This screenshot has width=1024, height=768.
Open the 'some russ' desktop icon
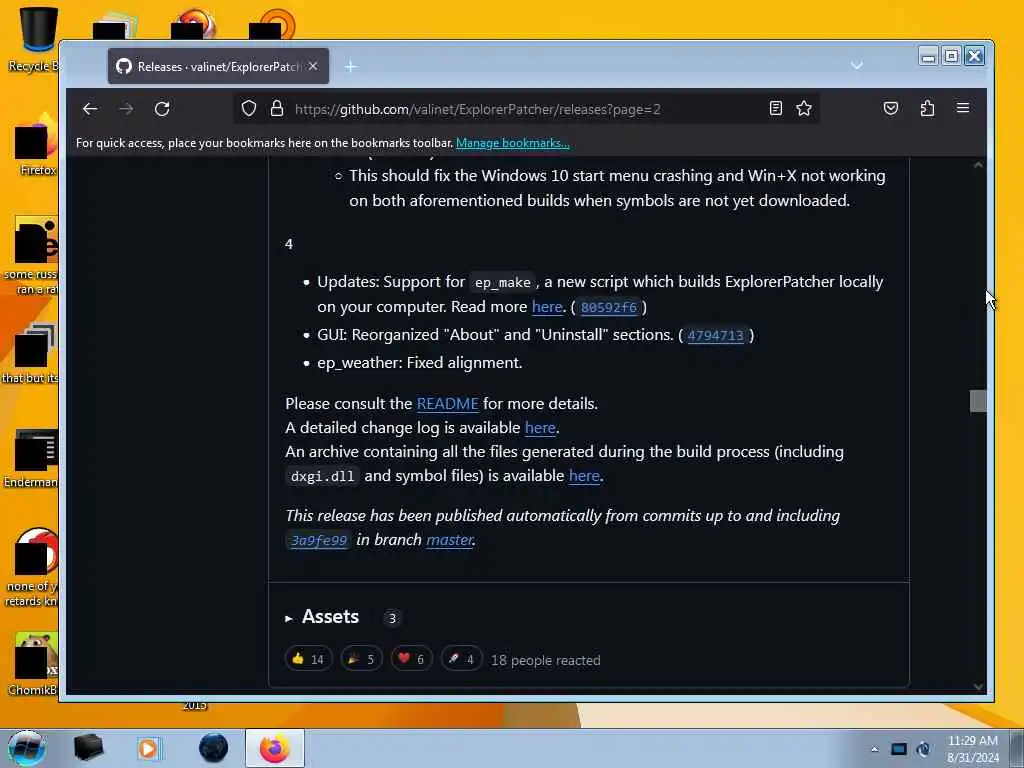[x=33, y=256]
